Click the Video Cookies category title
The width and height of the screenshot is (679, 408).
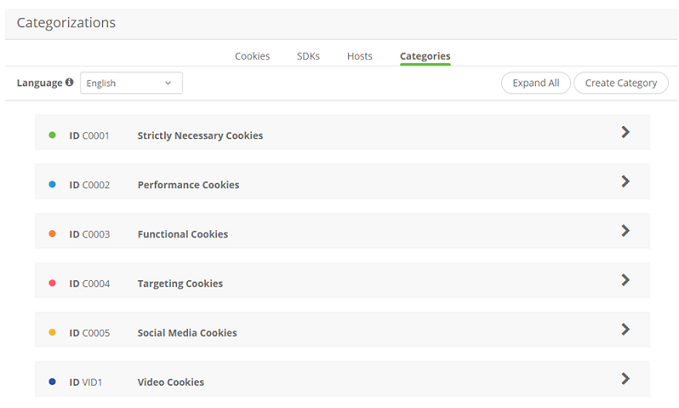pos(171,382)
